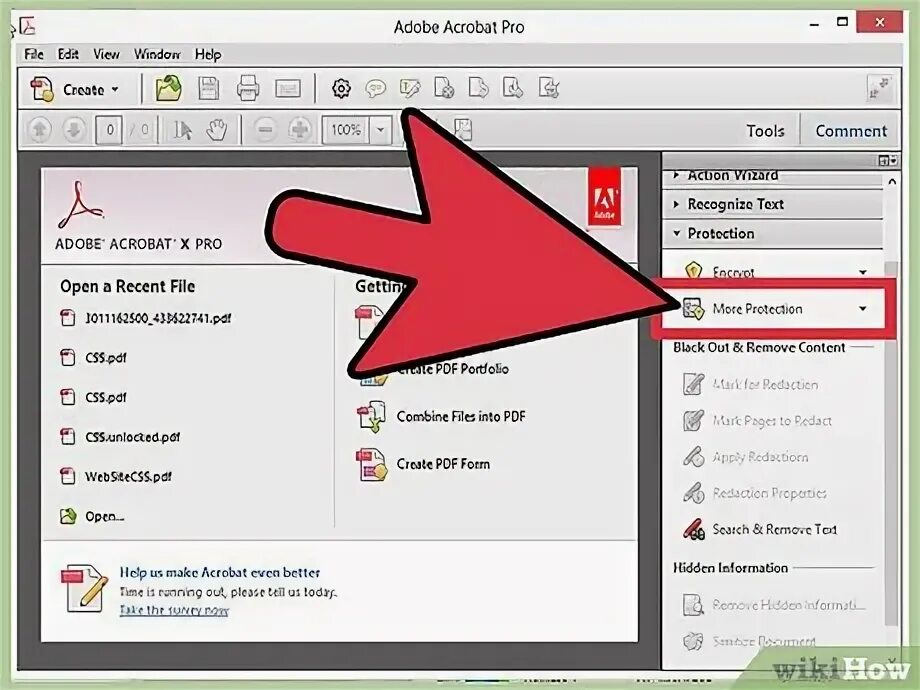Viewport: 920px width, 690px height.
Task: Click the Email envelope toolbar icon
Action: click(288, 89)
